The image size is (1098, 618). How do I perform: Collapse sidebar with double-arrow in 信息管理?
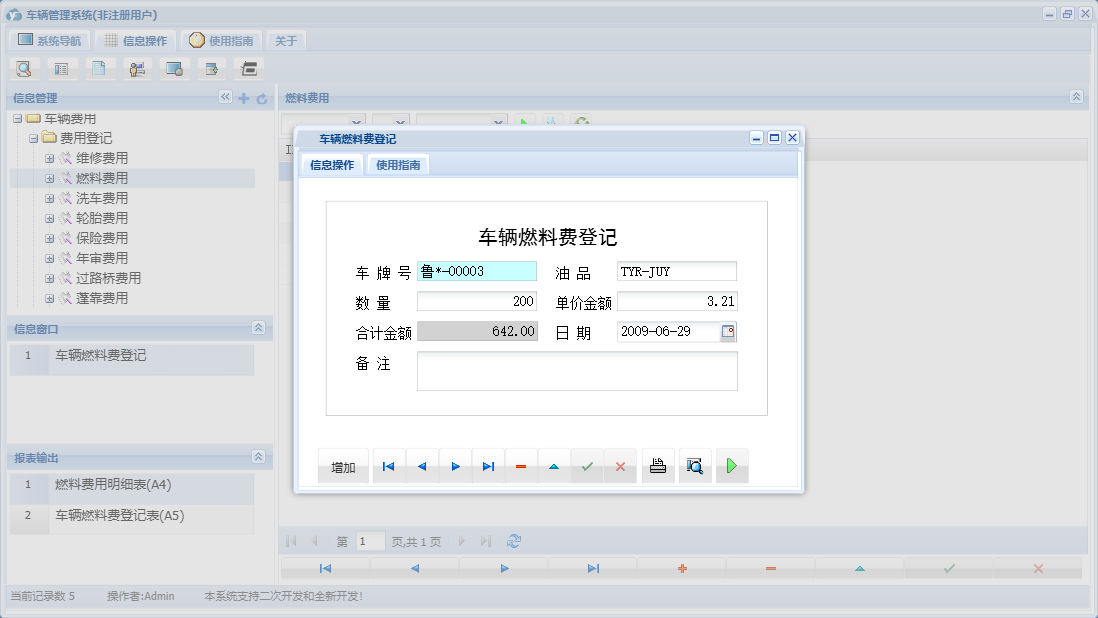point(226,98)
